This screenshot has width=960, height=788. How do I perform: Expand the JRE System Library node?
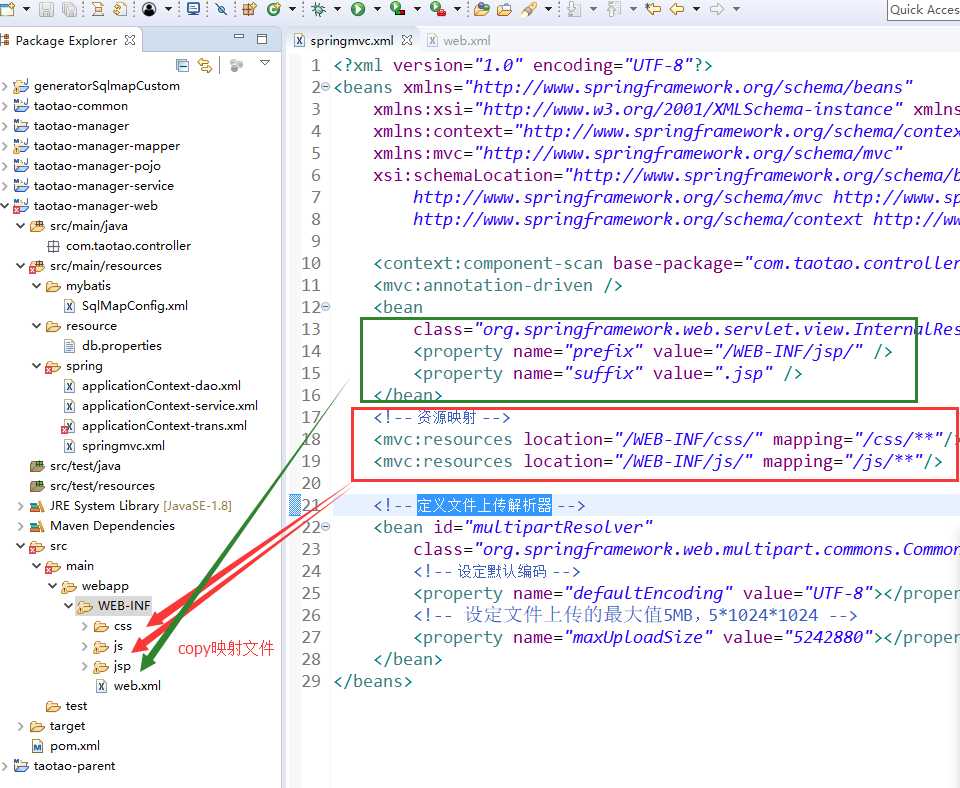point(21,506)
